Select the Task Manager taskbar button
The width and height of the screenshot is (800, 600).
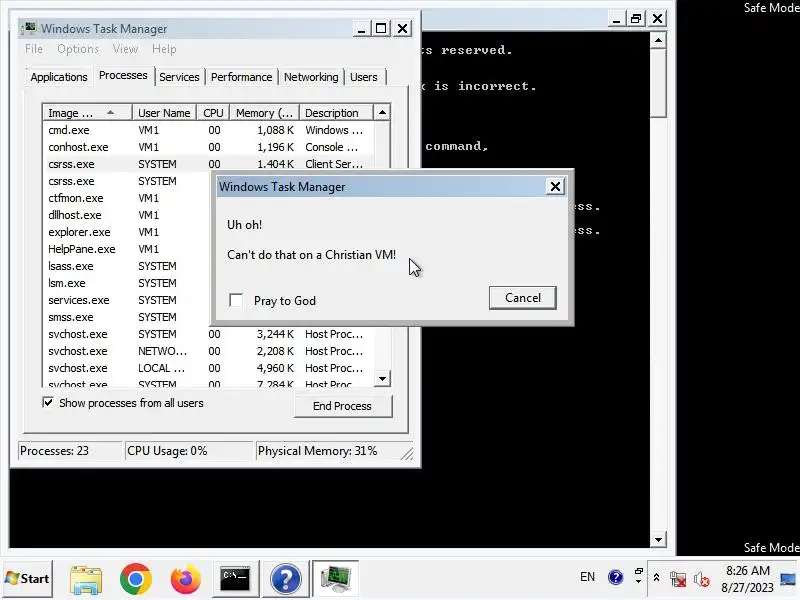(x=335, y=579)
